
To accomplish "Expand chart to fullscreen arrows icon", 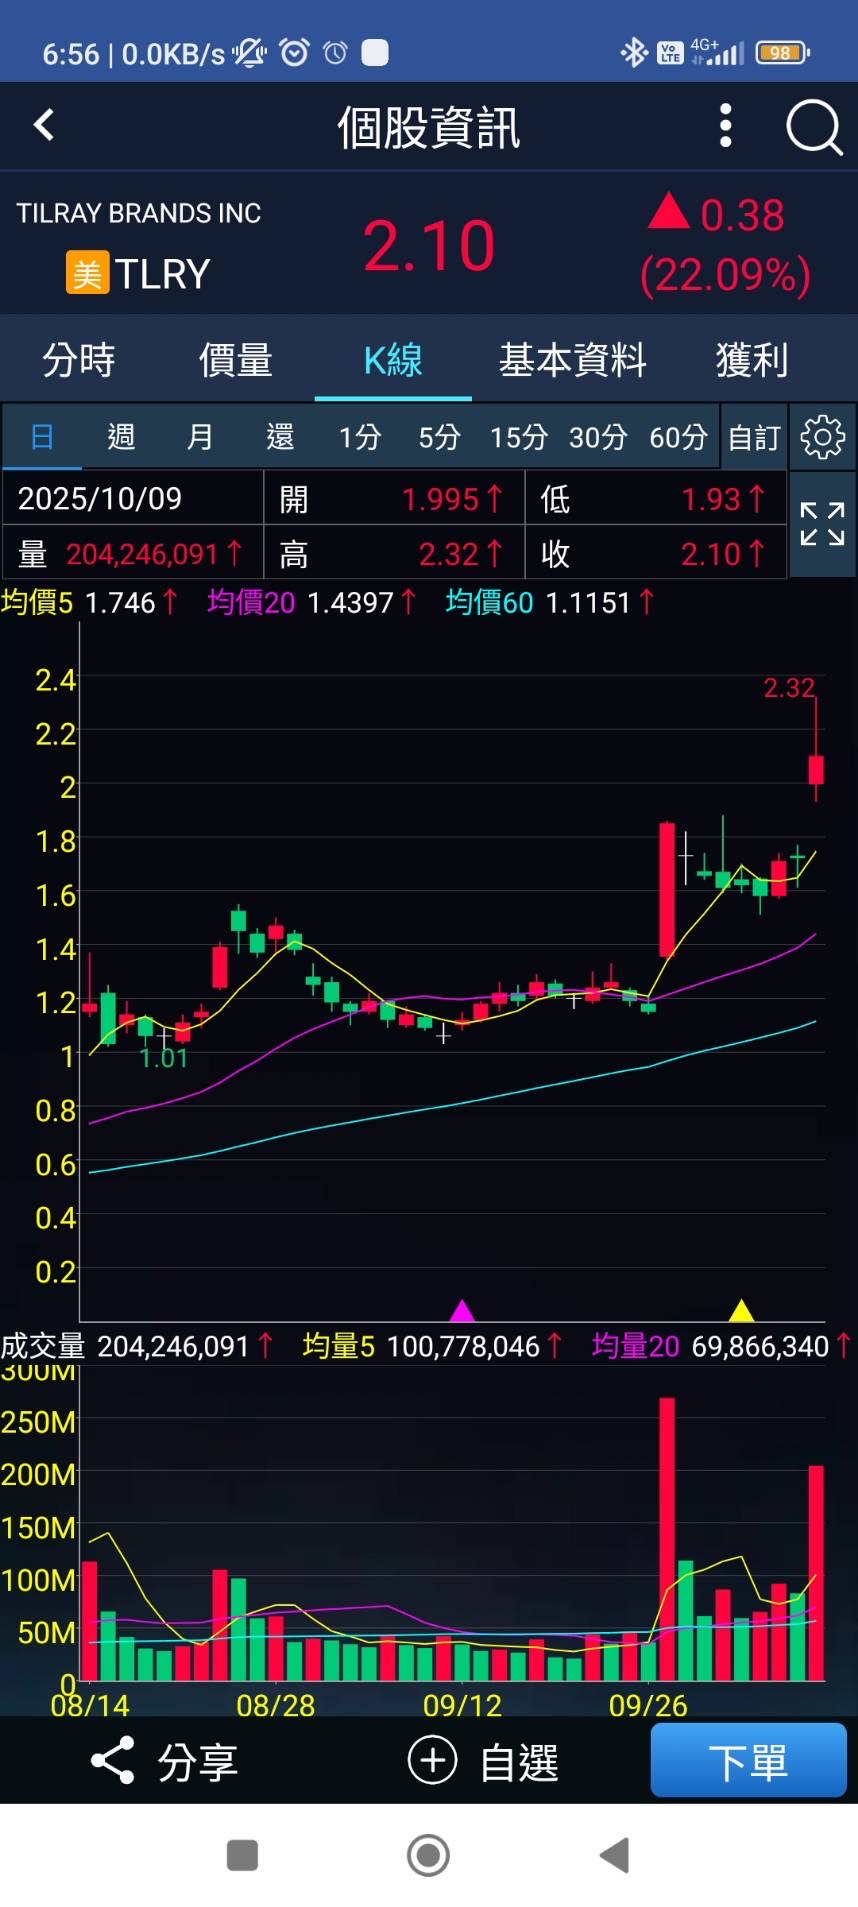I will click(x=822, y=524).
